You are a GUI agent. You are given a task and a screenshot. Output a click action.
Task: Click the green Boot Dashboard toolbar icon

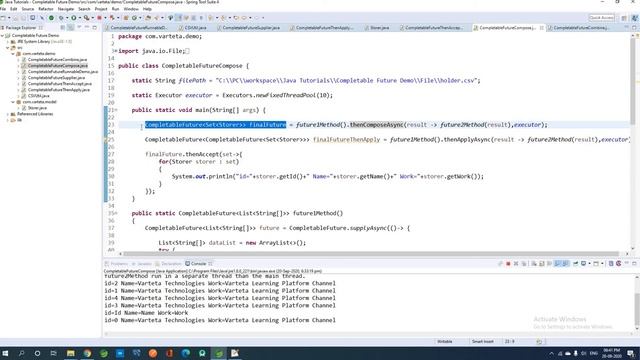tap(51, 18)
